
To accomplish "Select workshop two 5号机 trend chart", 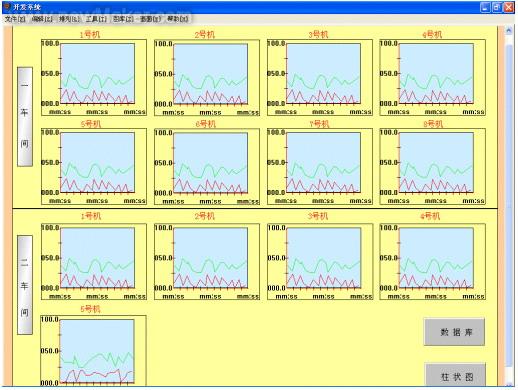I will 93,351.
